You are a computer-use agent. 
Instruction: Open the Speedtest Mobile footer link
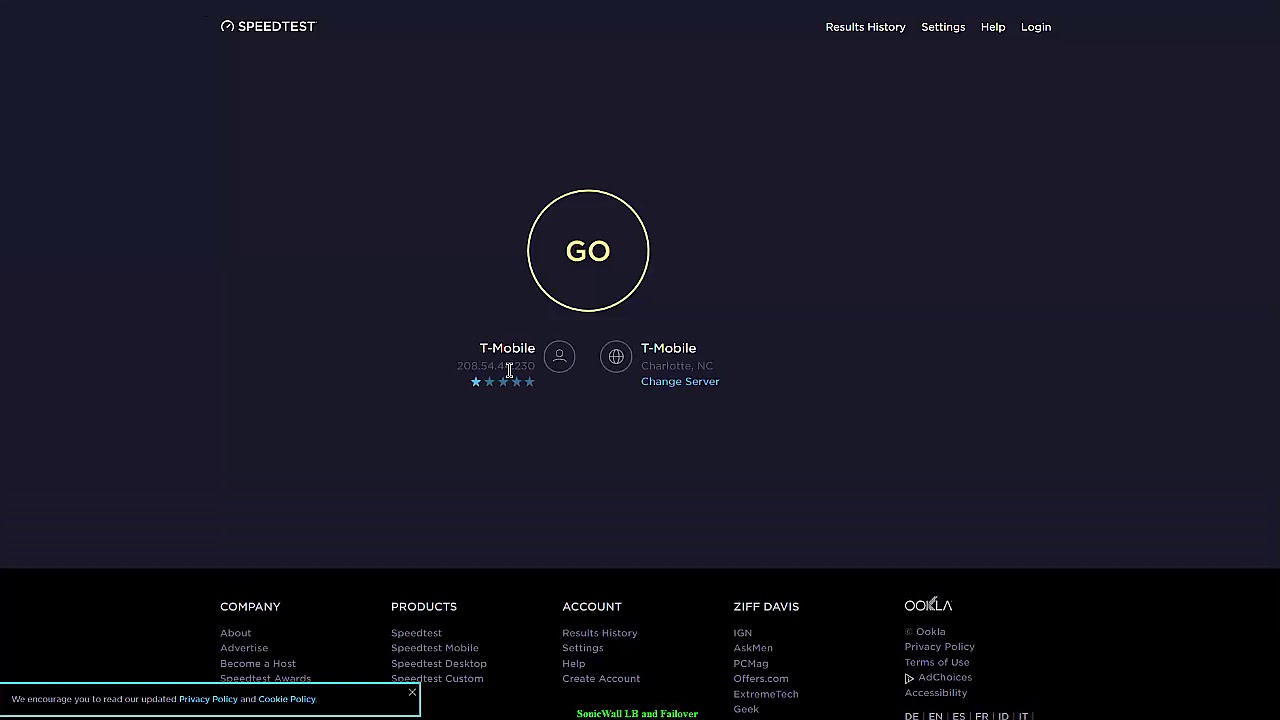click(x=435, y=648)
